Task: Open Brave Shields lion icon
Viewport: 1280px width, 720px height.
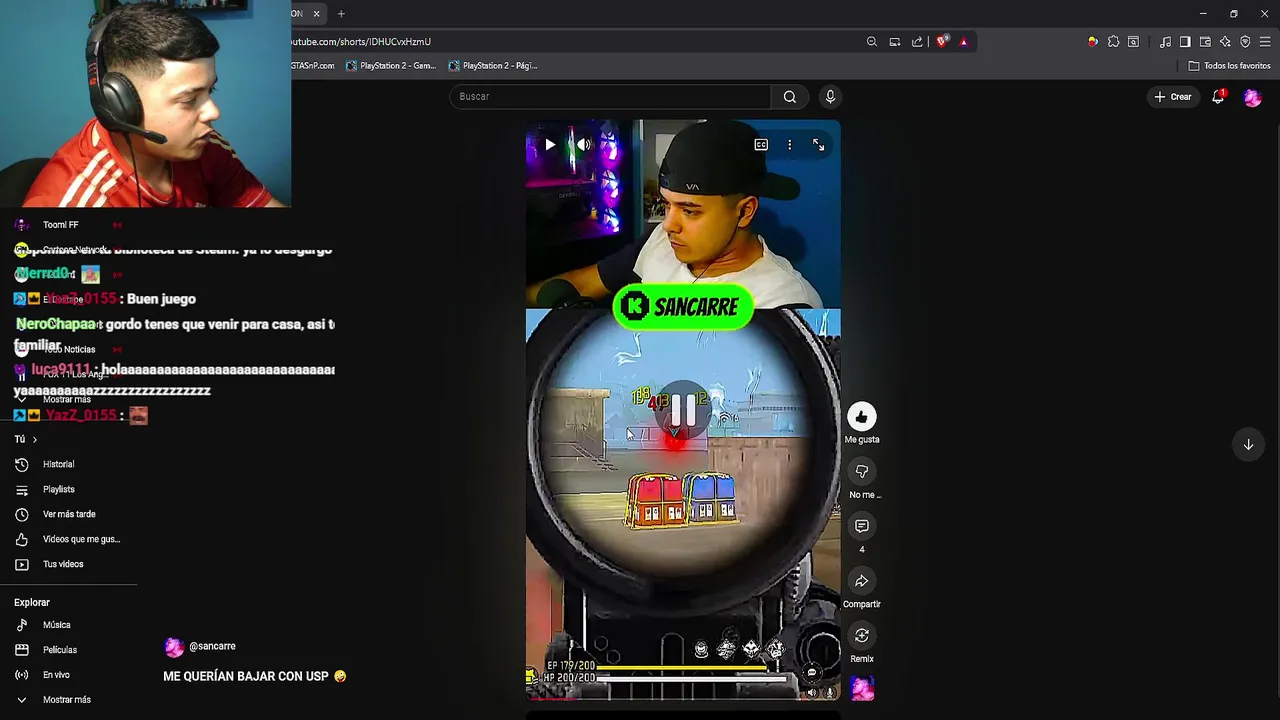Action: (942, 42)
